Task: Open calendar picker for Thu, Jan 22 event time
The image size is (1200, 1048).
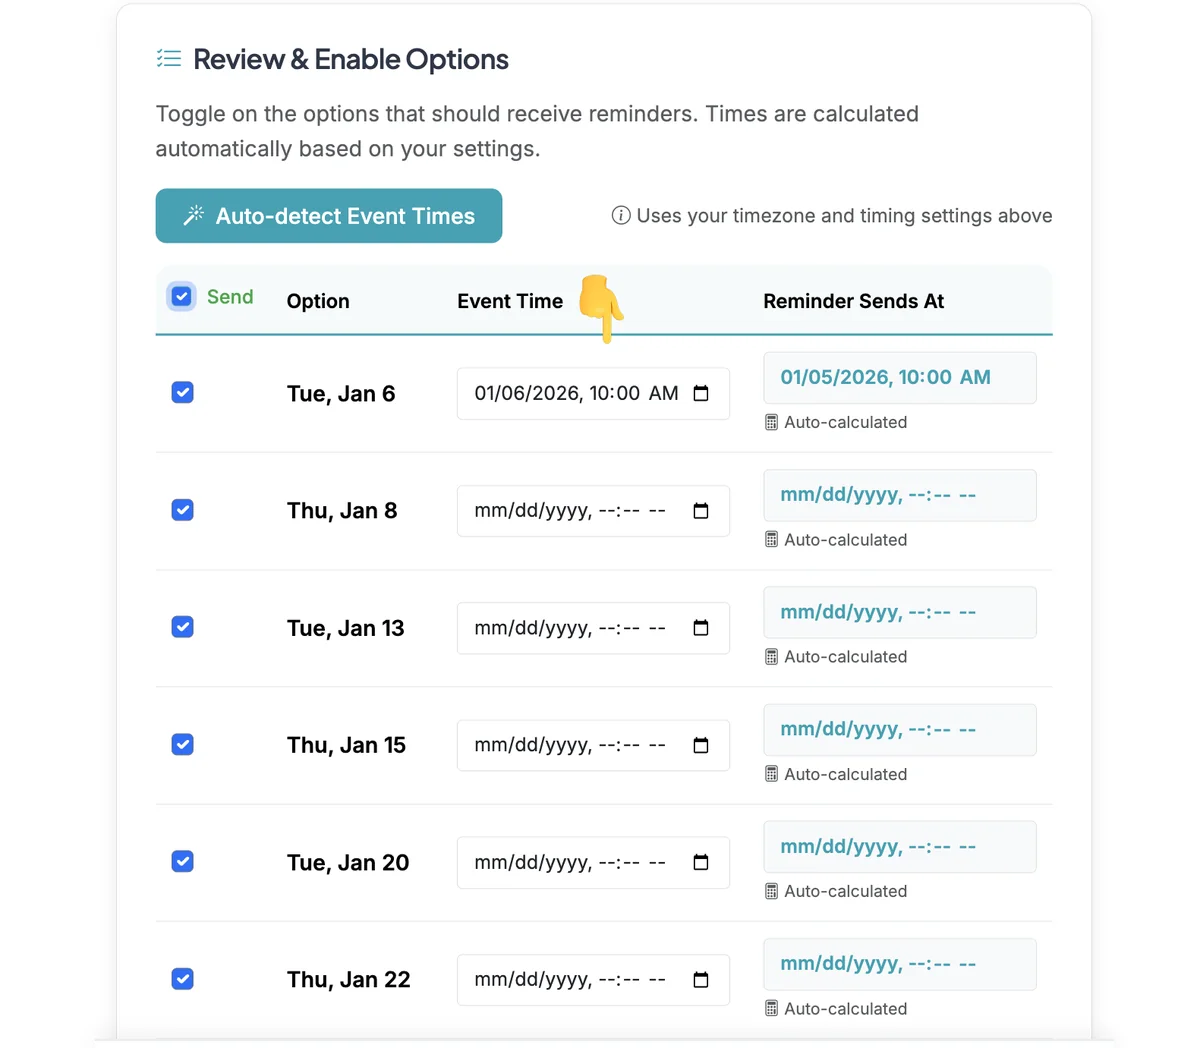Action: [701, 980]
